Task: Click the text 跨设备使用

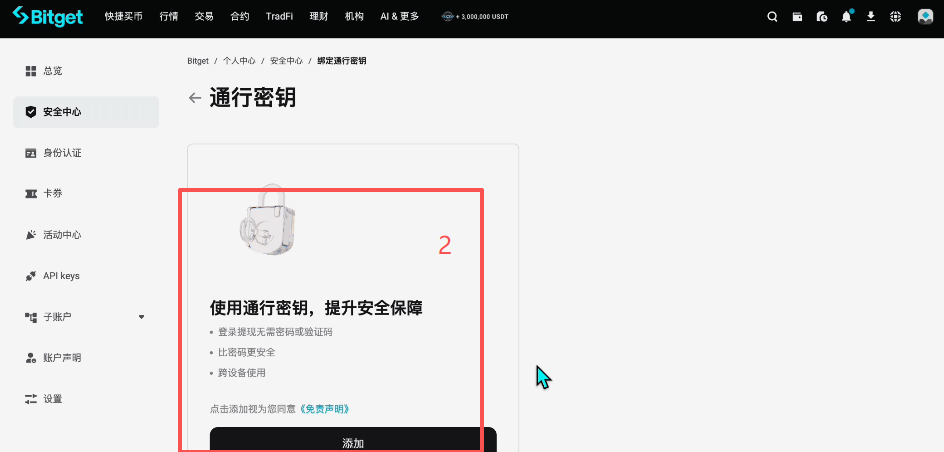Action: (241, 373)
